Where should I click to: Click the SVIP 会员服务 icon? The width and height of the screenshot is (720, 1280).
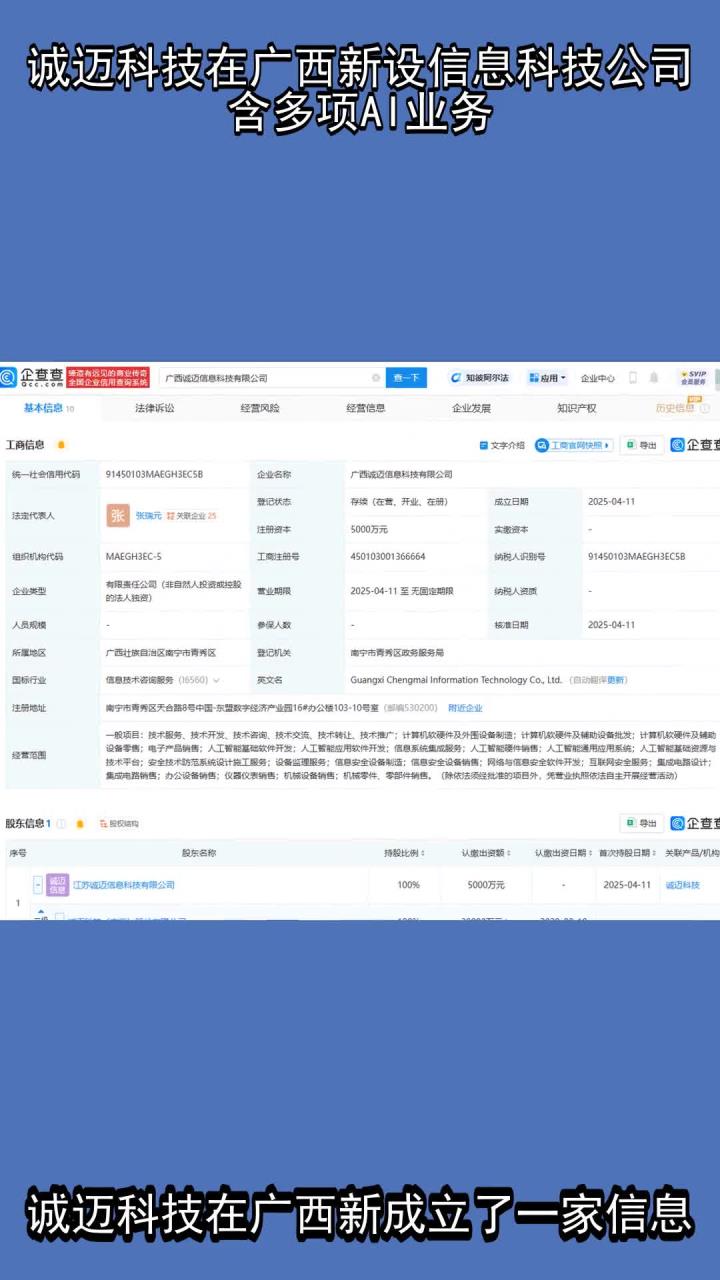pos(693,377)
